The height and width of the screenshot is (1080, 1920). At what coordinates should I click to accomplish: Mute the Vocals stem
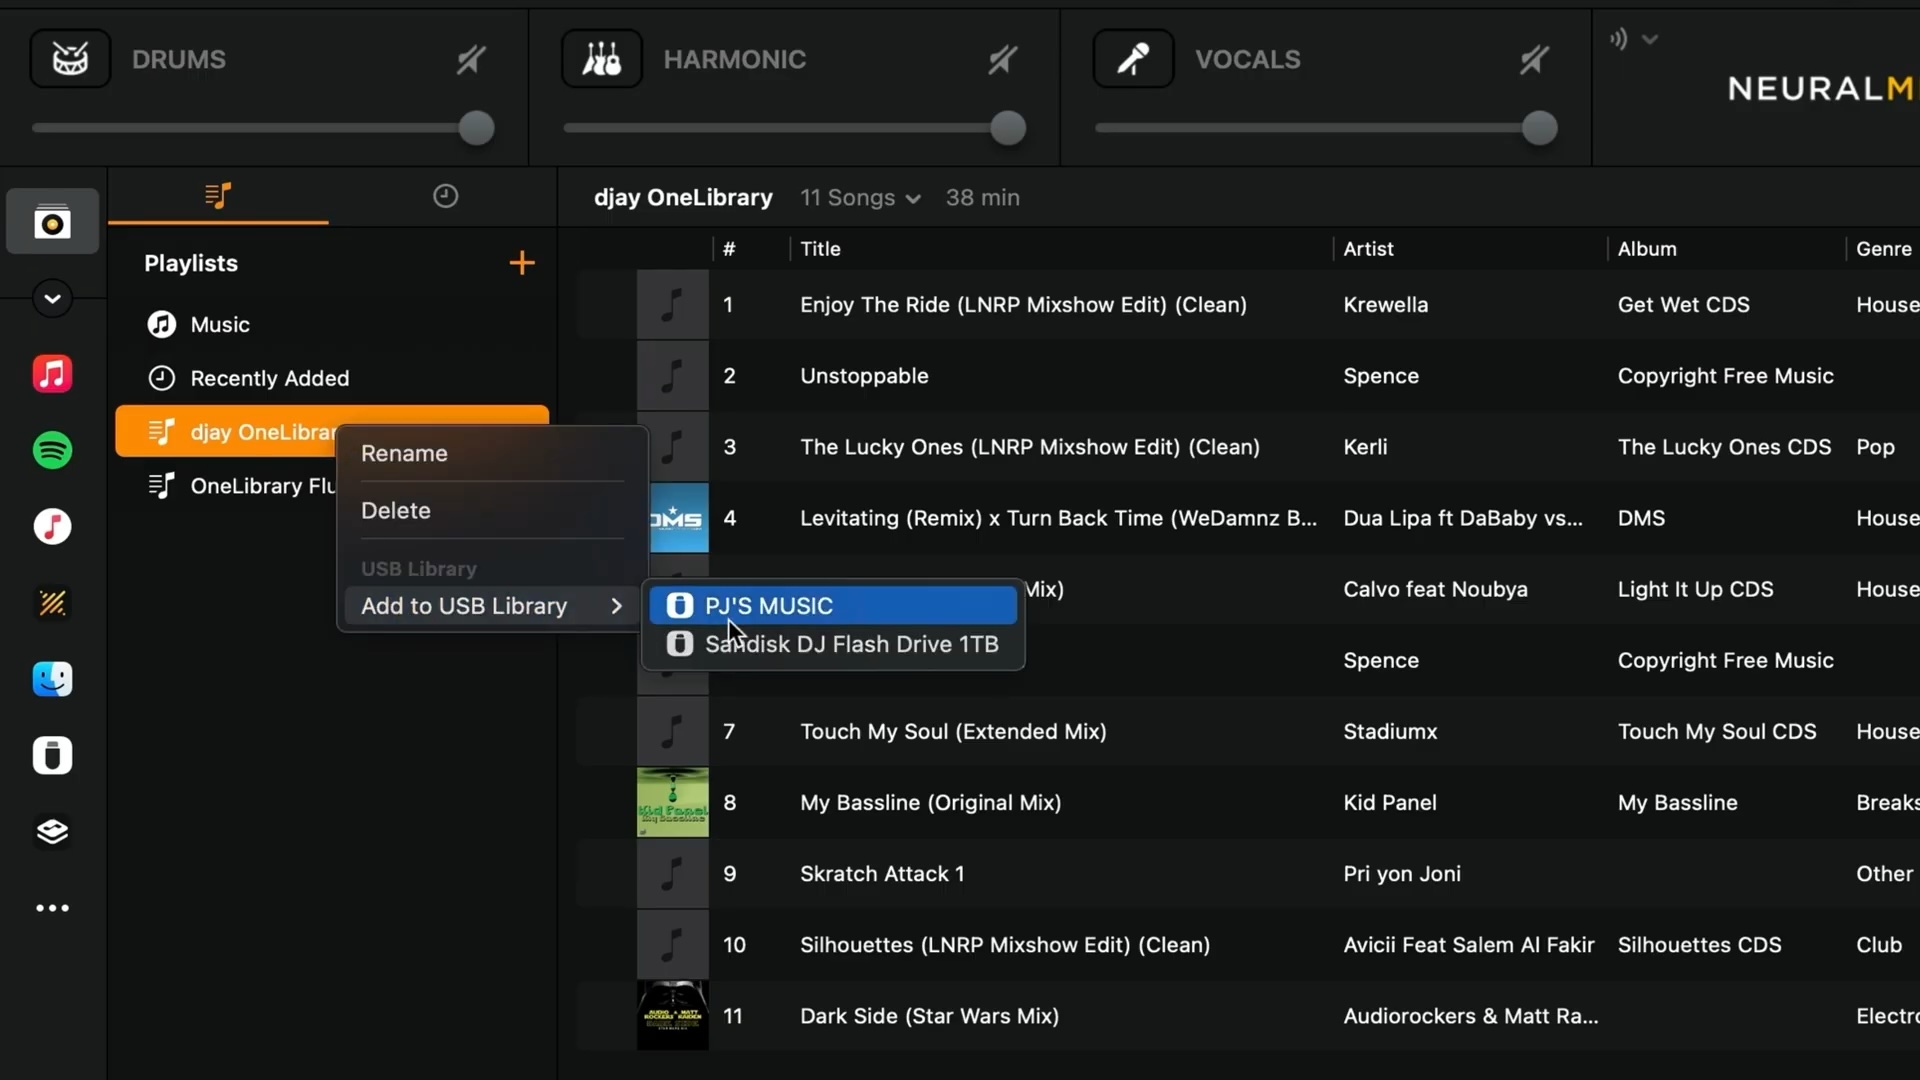(1534, 60)
